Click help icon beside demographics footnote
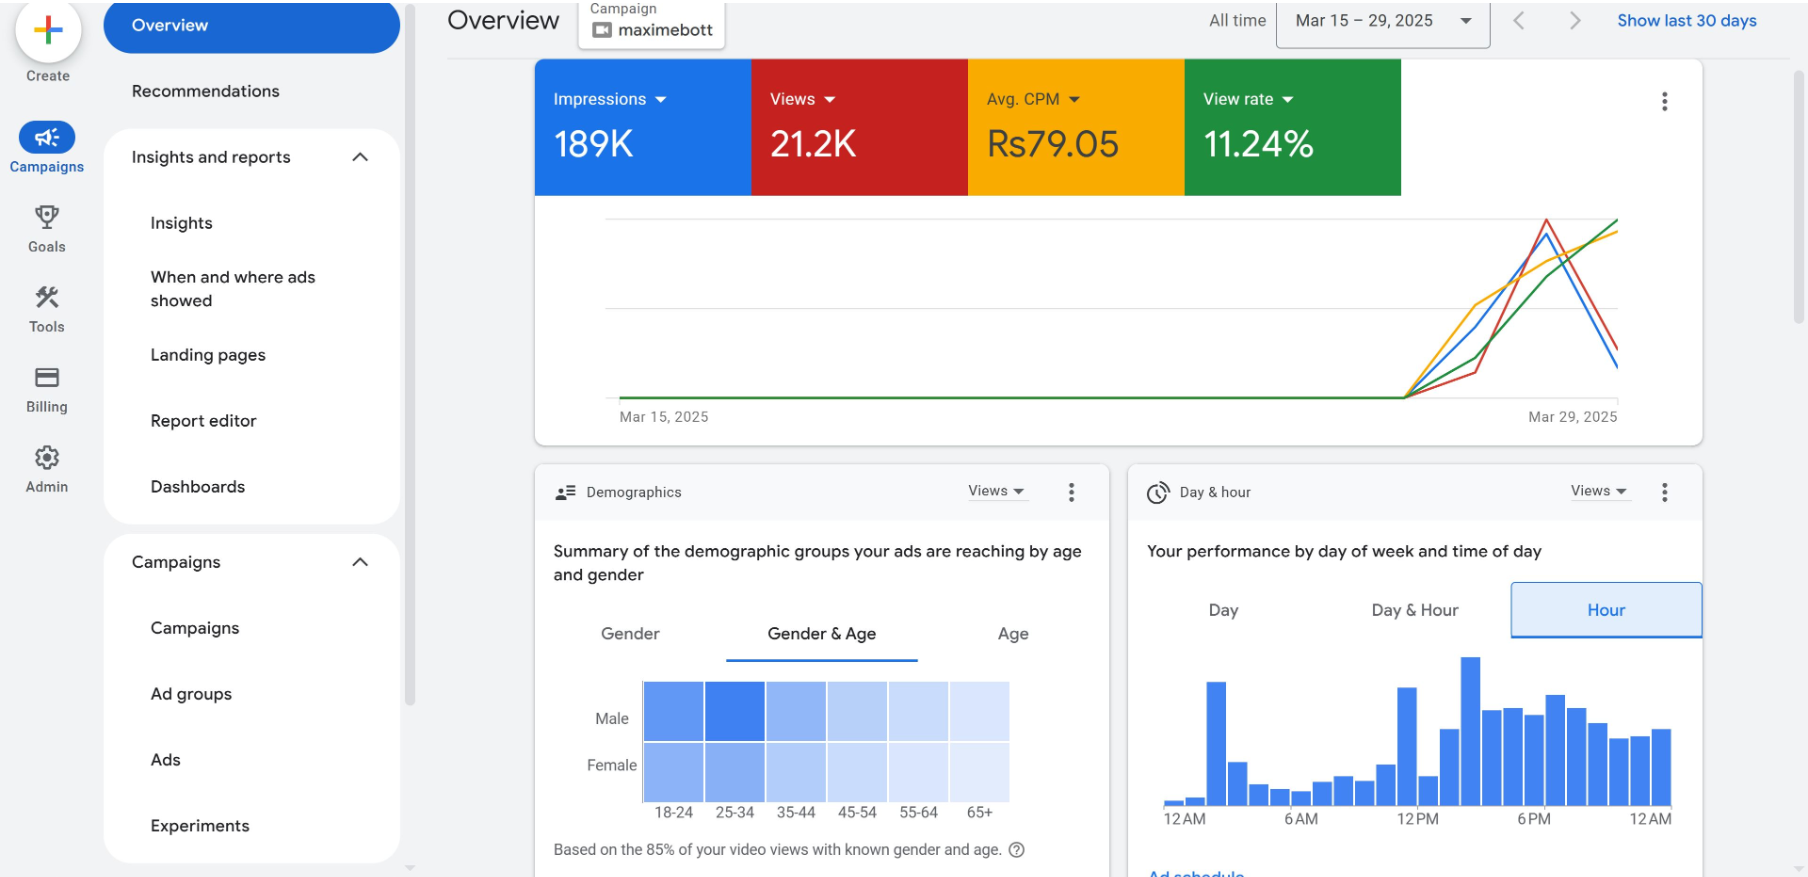Screen dimensions: 1808x877 click(x=1017, y=850)
